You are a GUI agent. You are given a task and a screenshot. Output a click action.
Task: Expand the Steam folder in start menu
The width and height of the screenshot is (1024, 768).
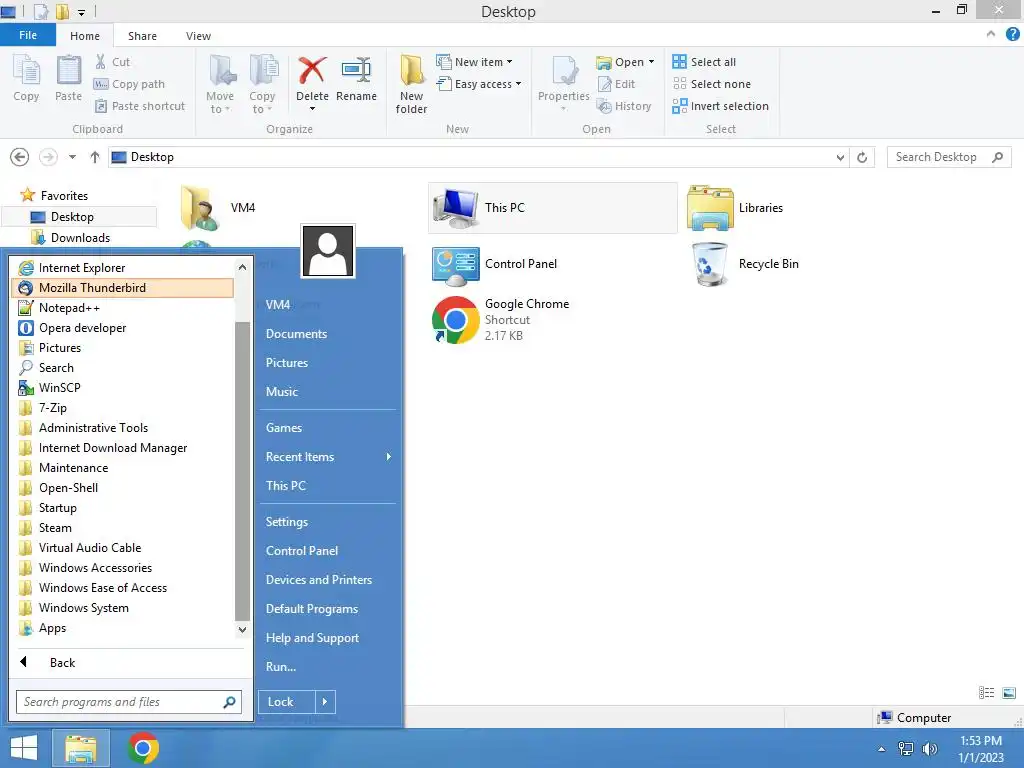click(122, 528)
